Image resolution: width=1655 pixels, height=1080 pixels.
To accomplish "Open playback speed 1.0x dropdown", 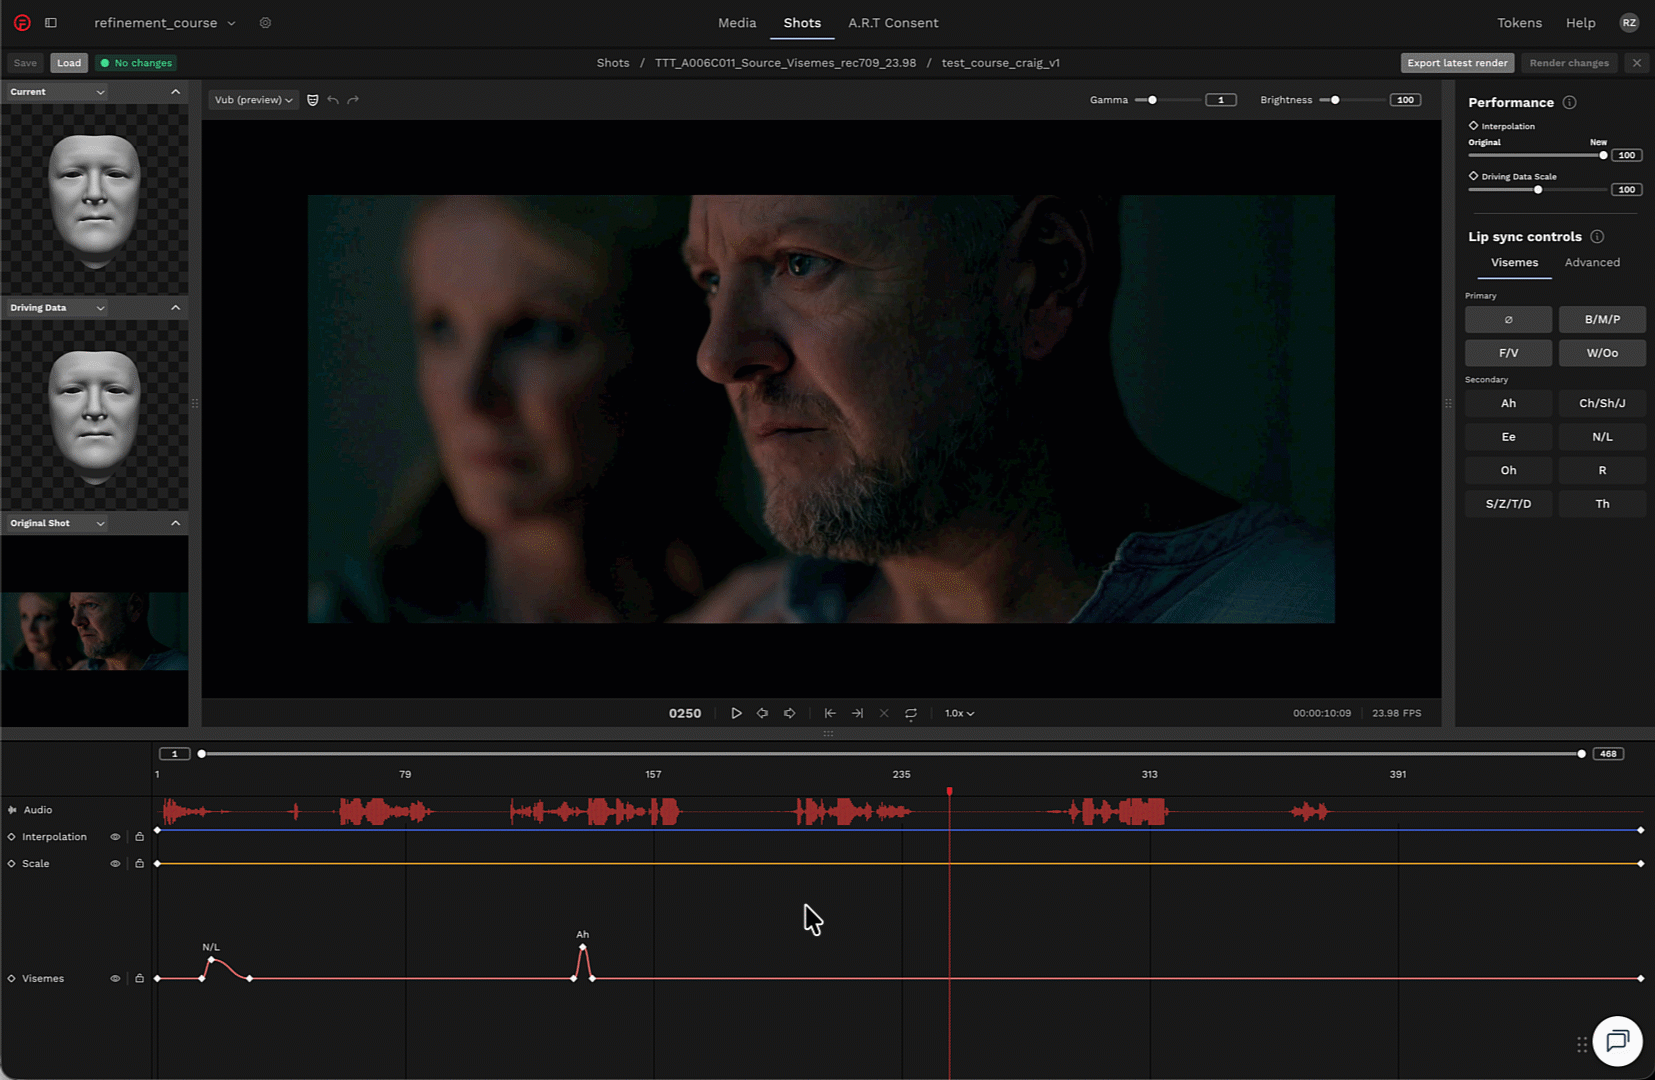I will click(959, 713).
